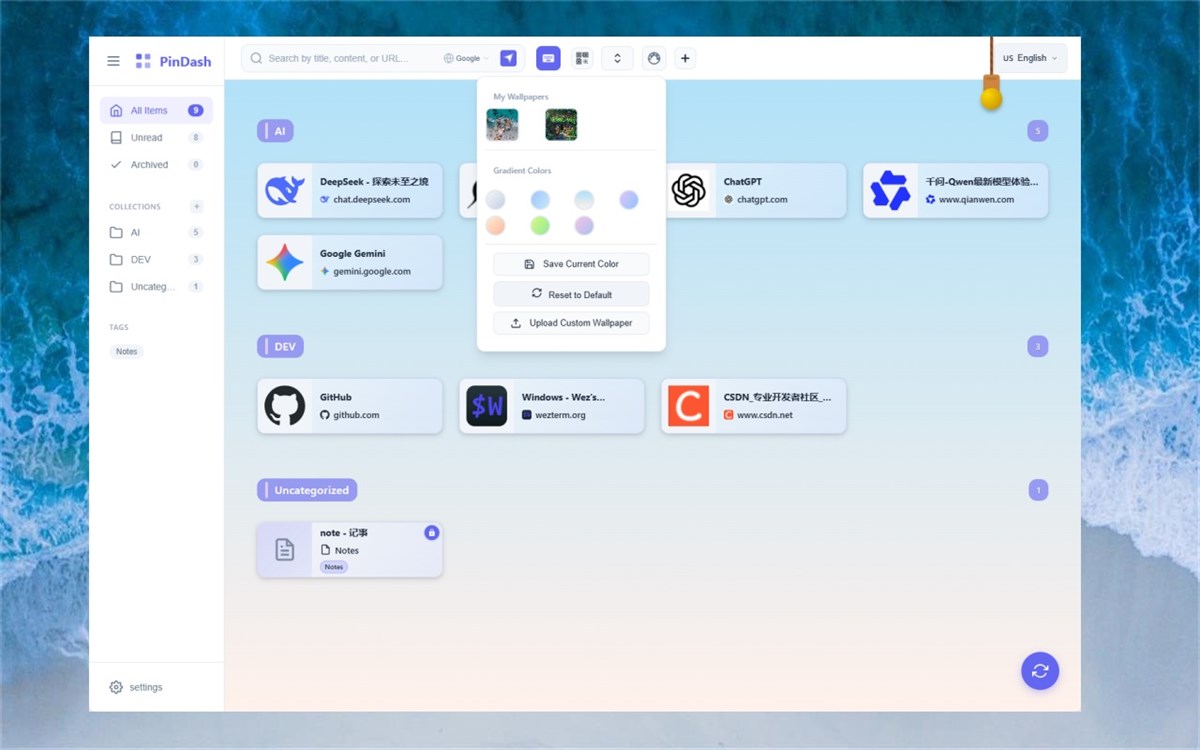Pick the light cyan gradient swatch
Viewport: 1200px width, 750px height.
coord(584,200)
